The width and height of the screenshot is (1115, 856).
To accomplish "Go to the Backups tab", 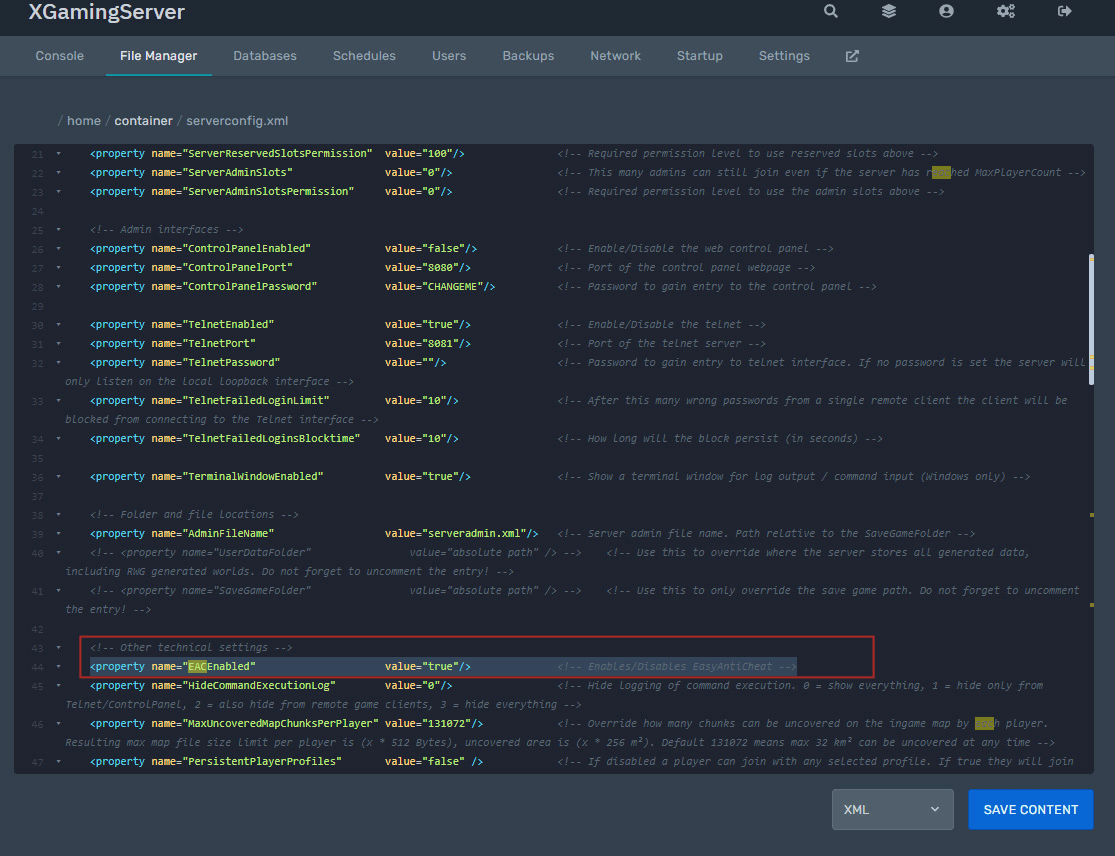I will (x=528, y=56).
